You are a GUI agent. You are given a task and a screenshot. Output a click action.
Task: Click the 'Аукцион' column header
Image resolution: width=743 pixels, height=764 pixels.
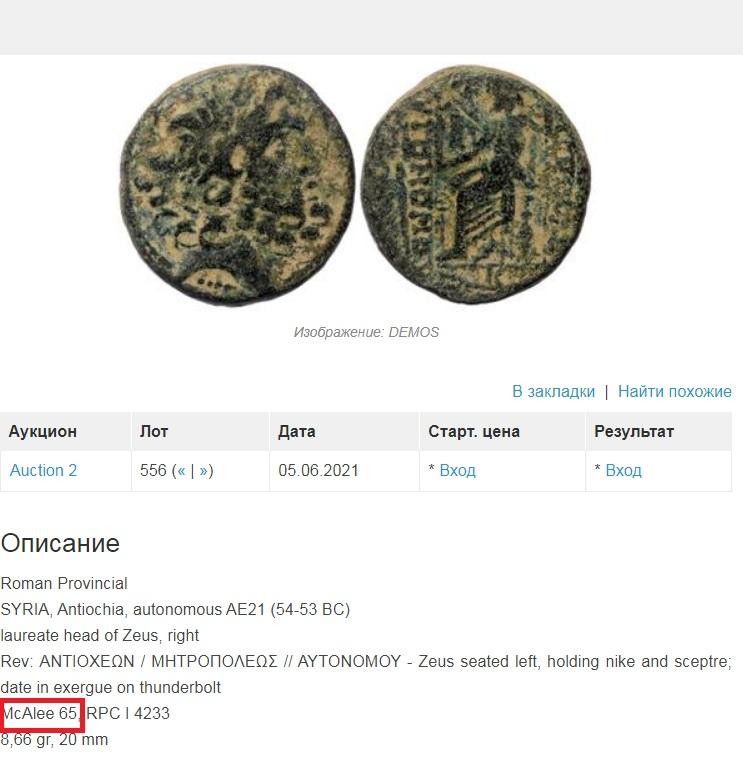(x=43, y=431)
